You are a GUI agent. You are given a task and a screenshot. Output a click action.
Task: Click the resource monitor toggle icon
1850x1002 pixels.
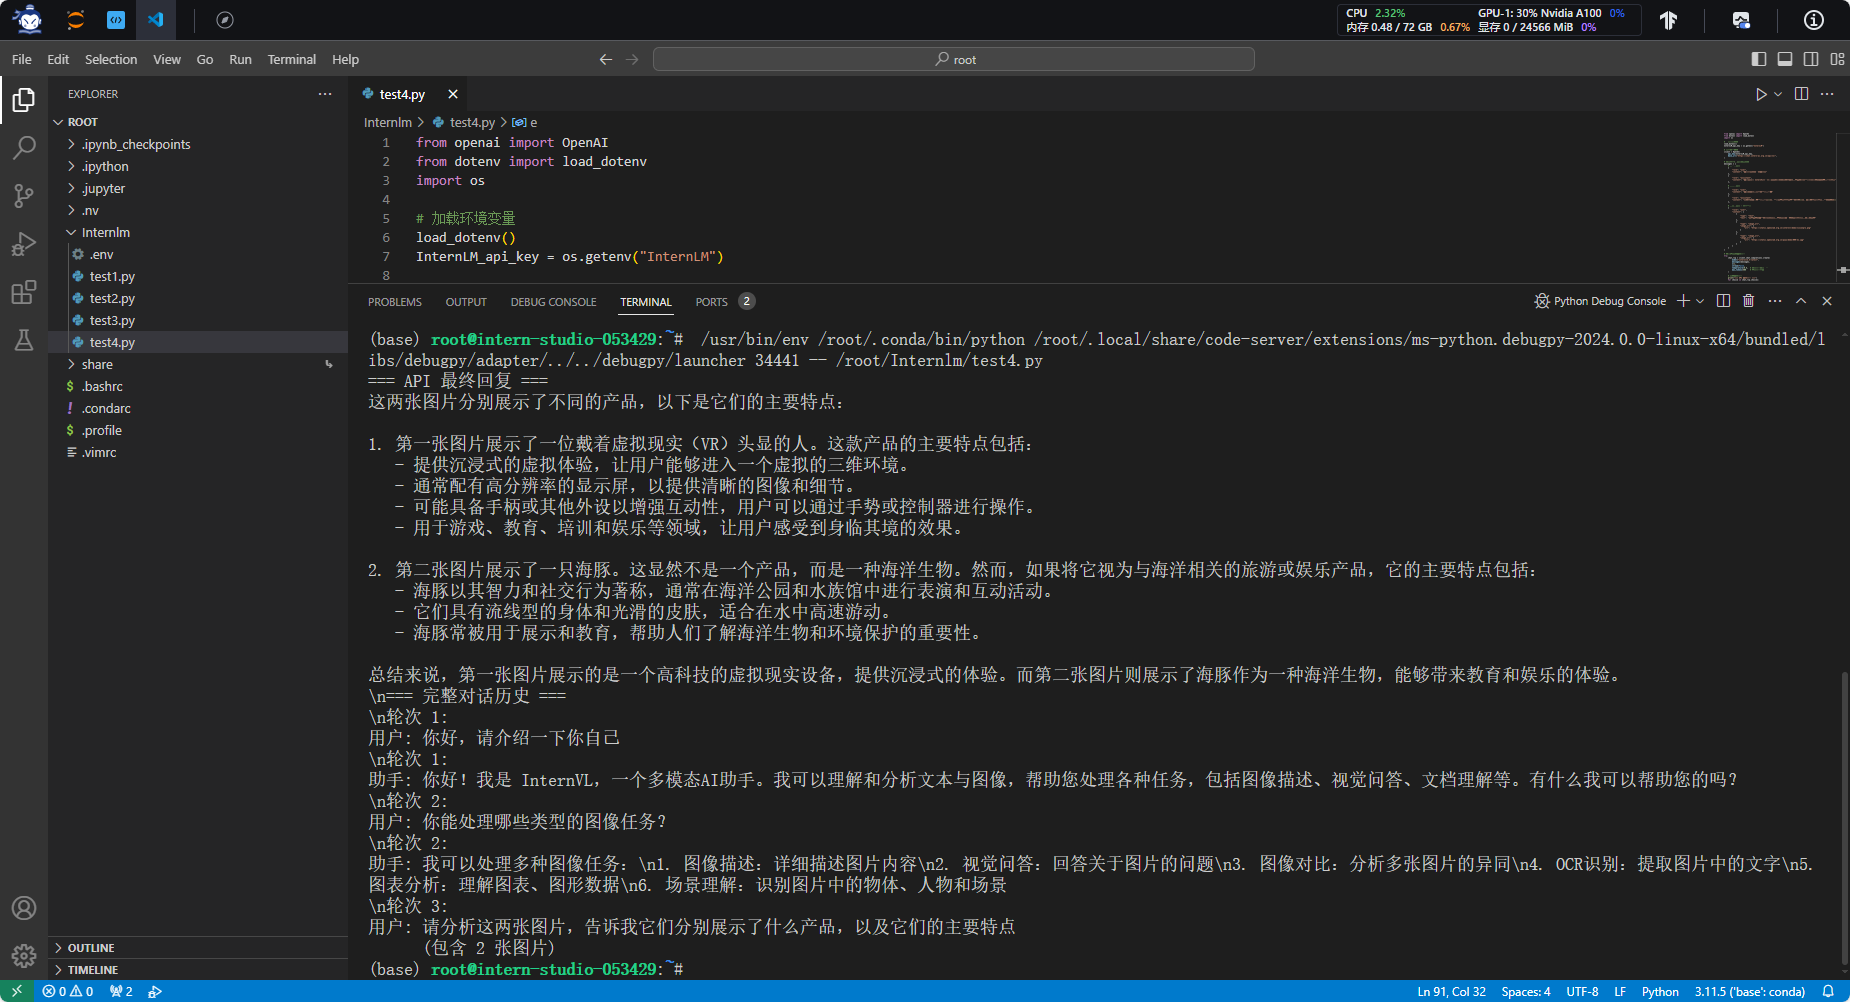click(x=1741, y=20)
